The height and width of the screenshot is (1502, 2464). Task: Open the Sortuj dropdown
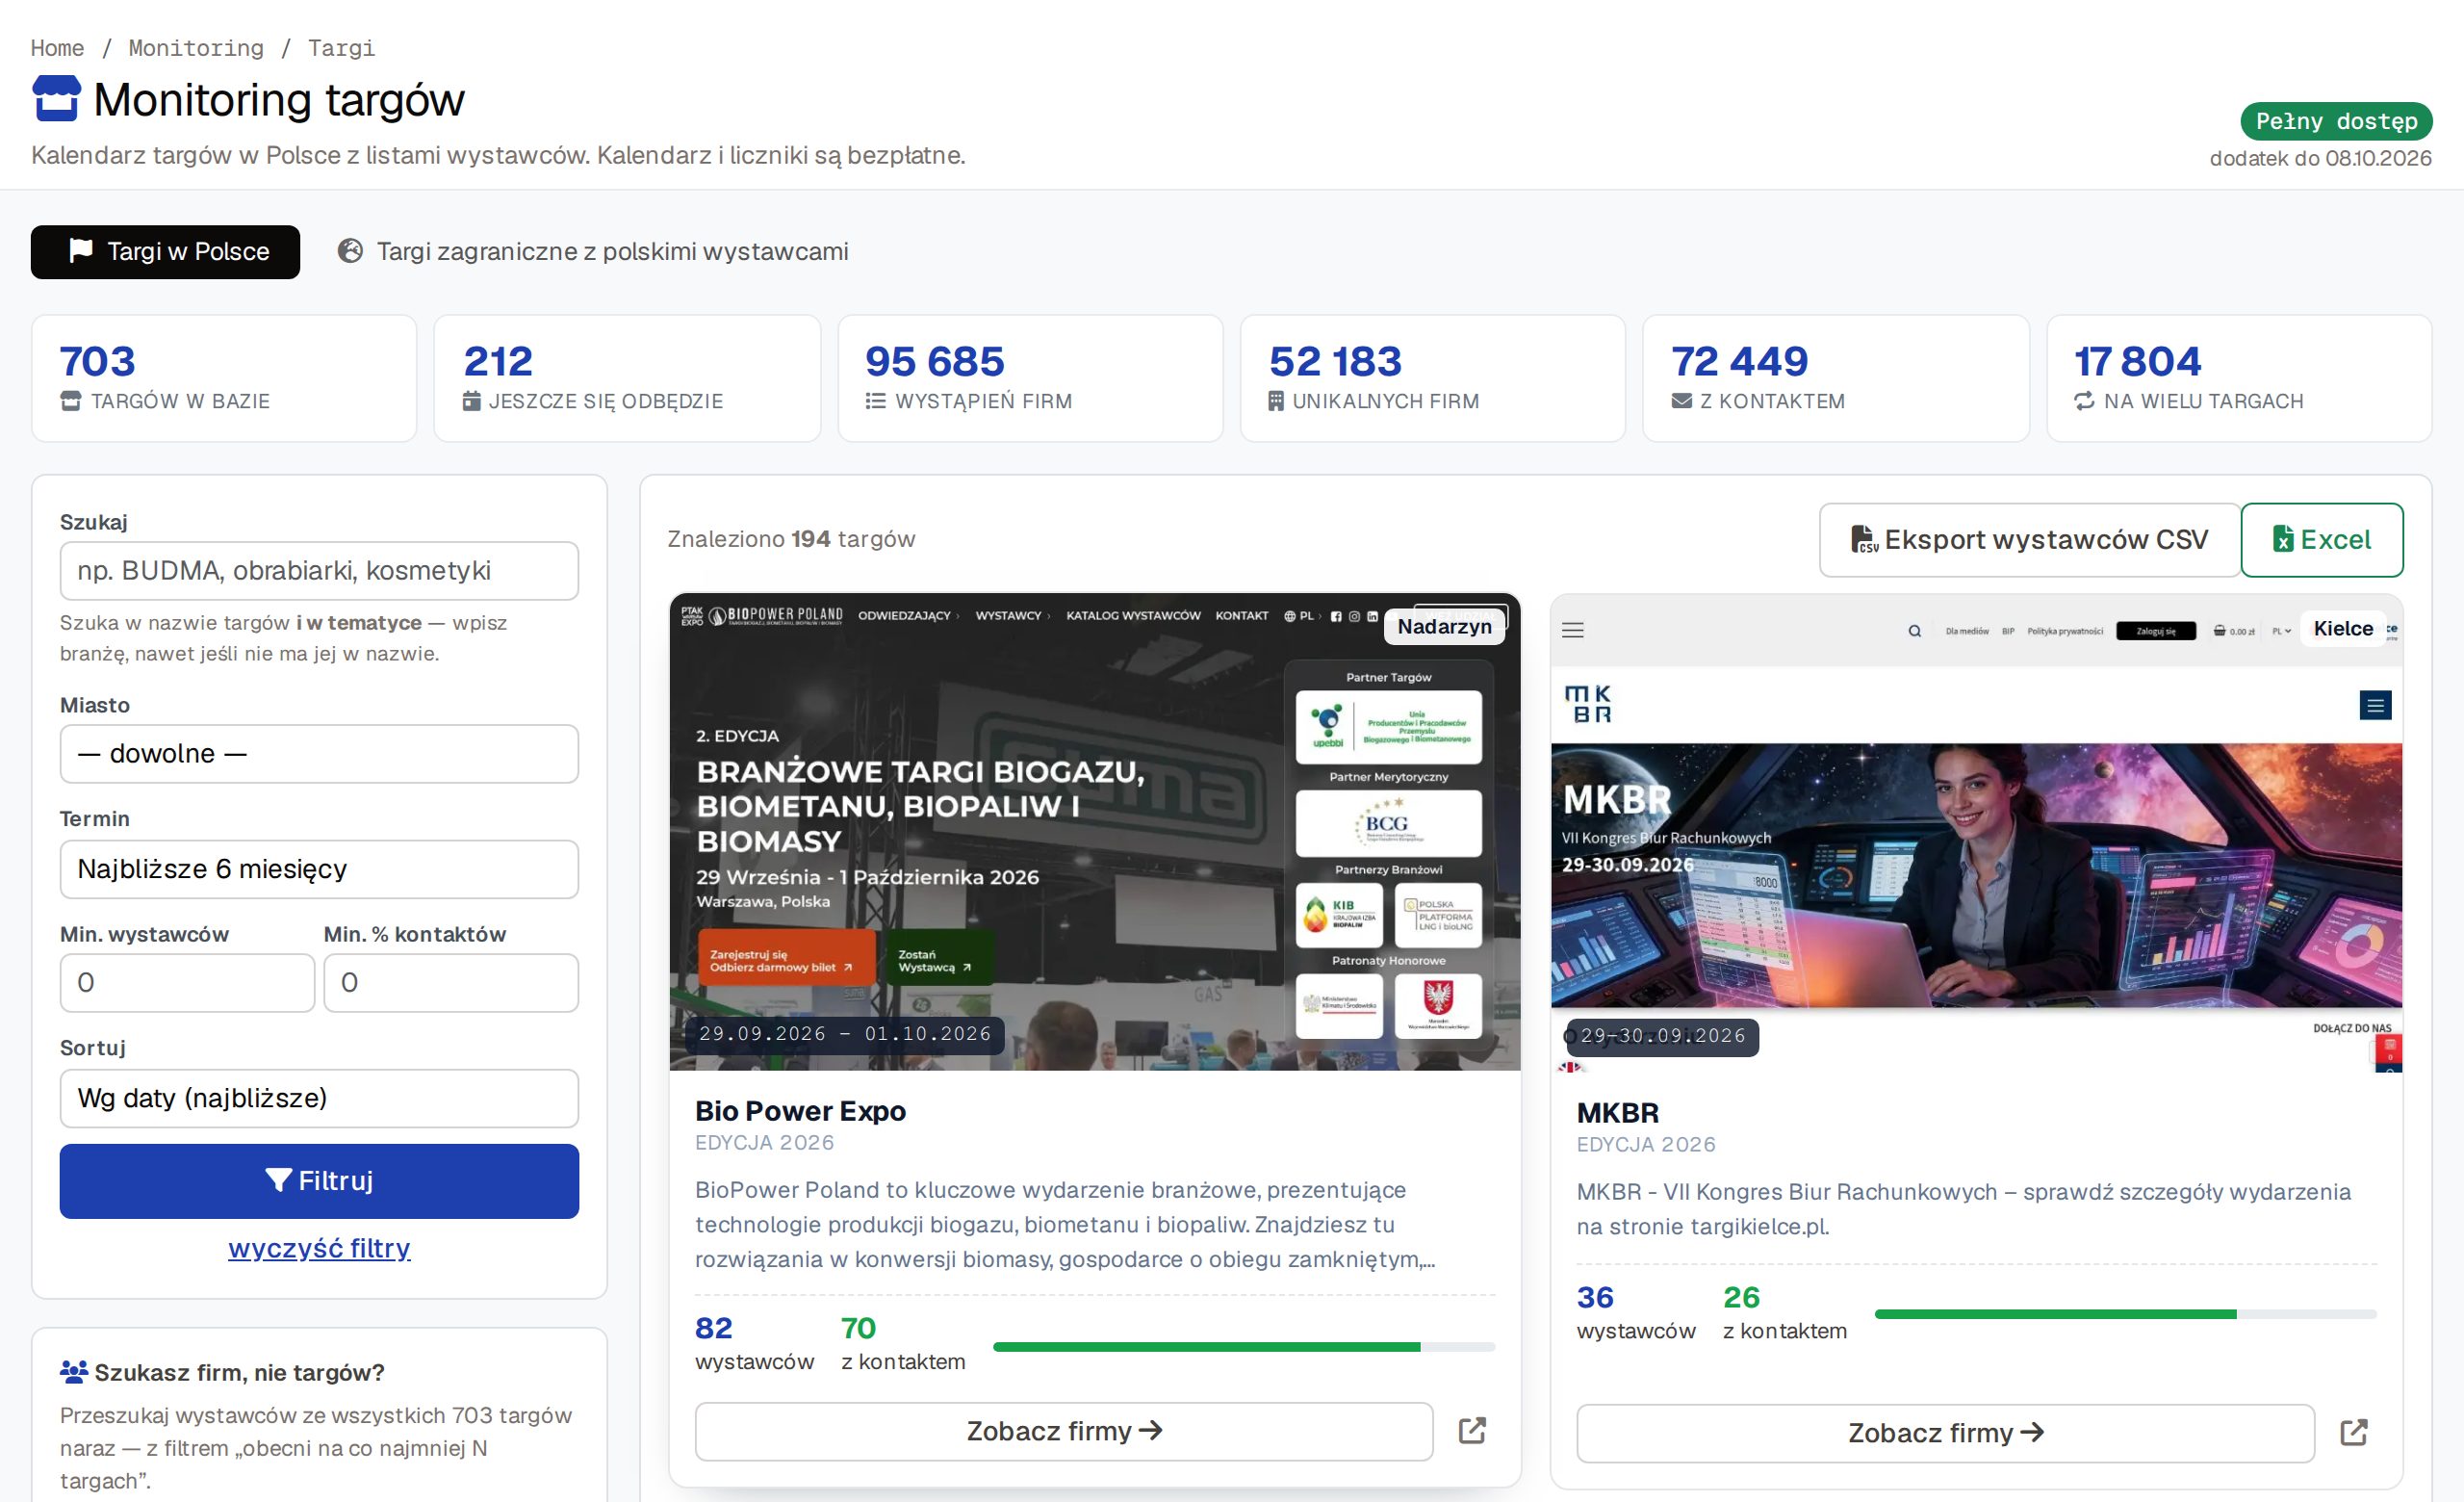pyautogui.click(x=319, y=1098)
